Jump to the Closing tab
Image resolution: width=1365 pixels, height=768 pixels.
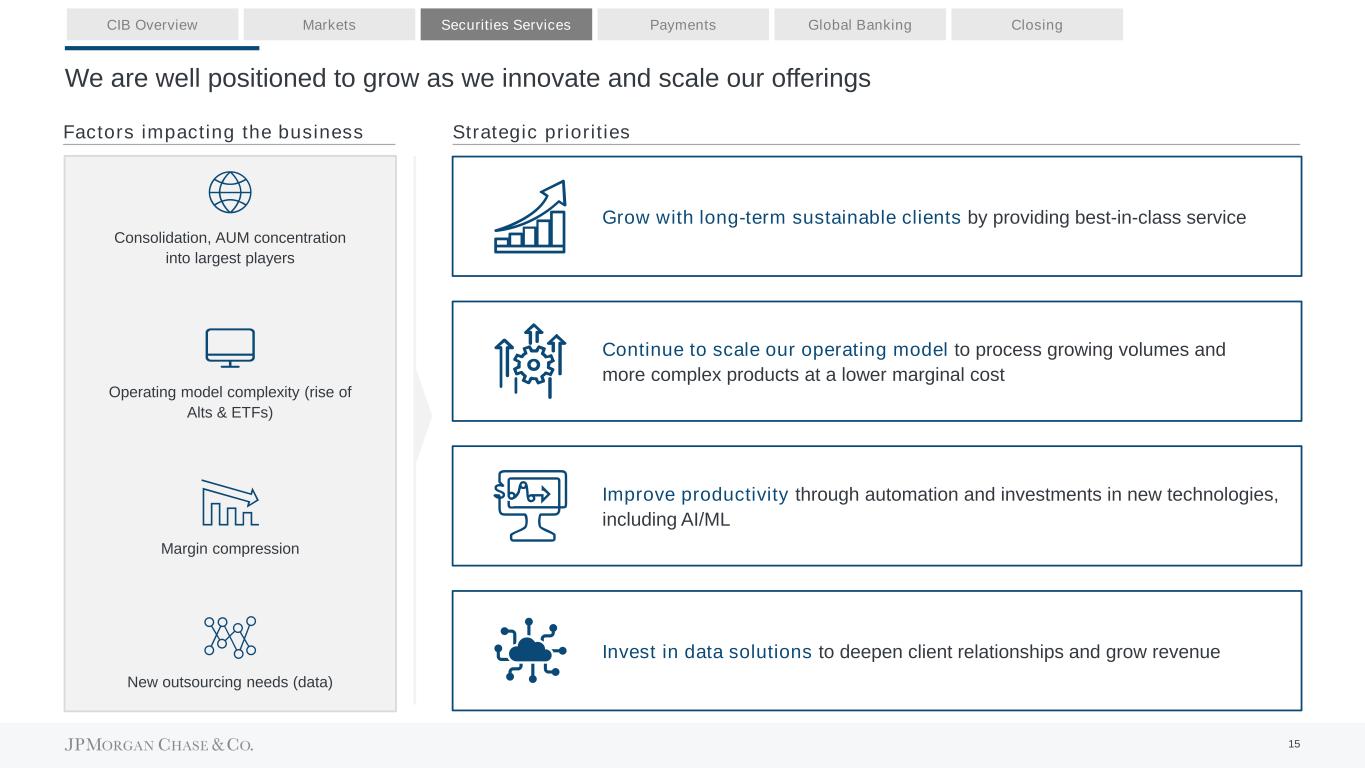pos(1037,25)
